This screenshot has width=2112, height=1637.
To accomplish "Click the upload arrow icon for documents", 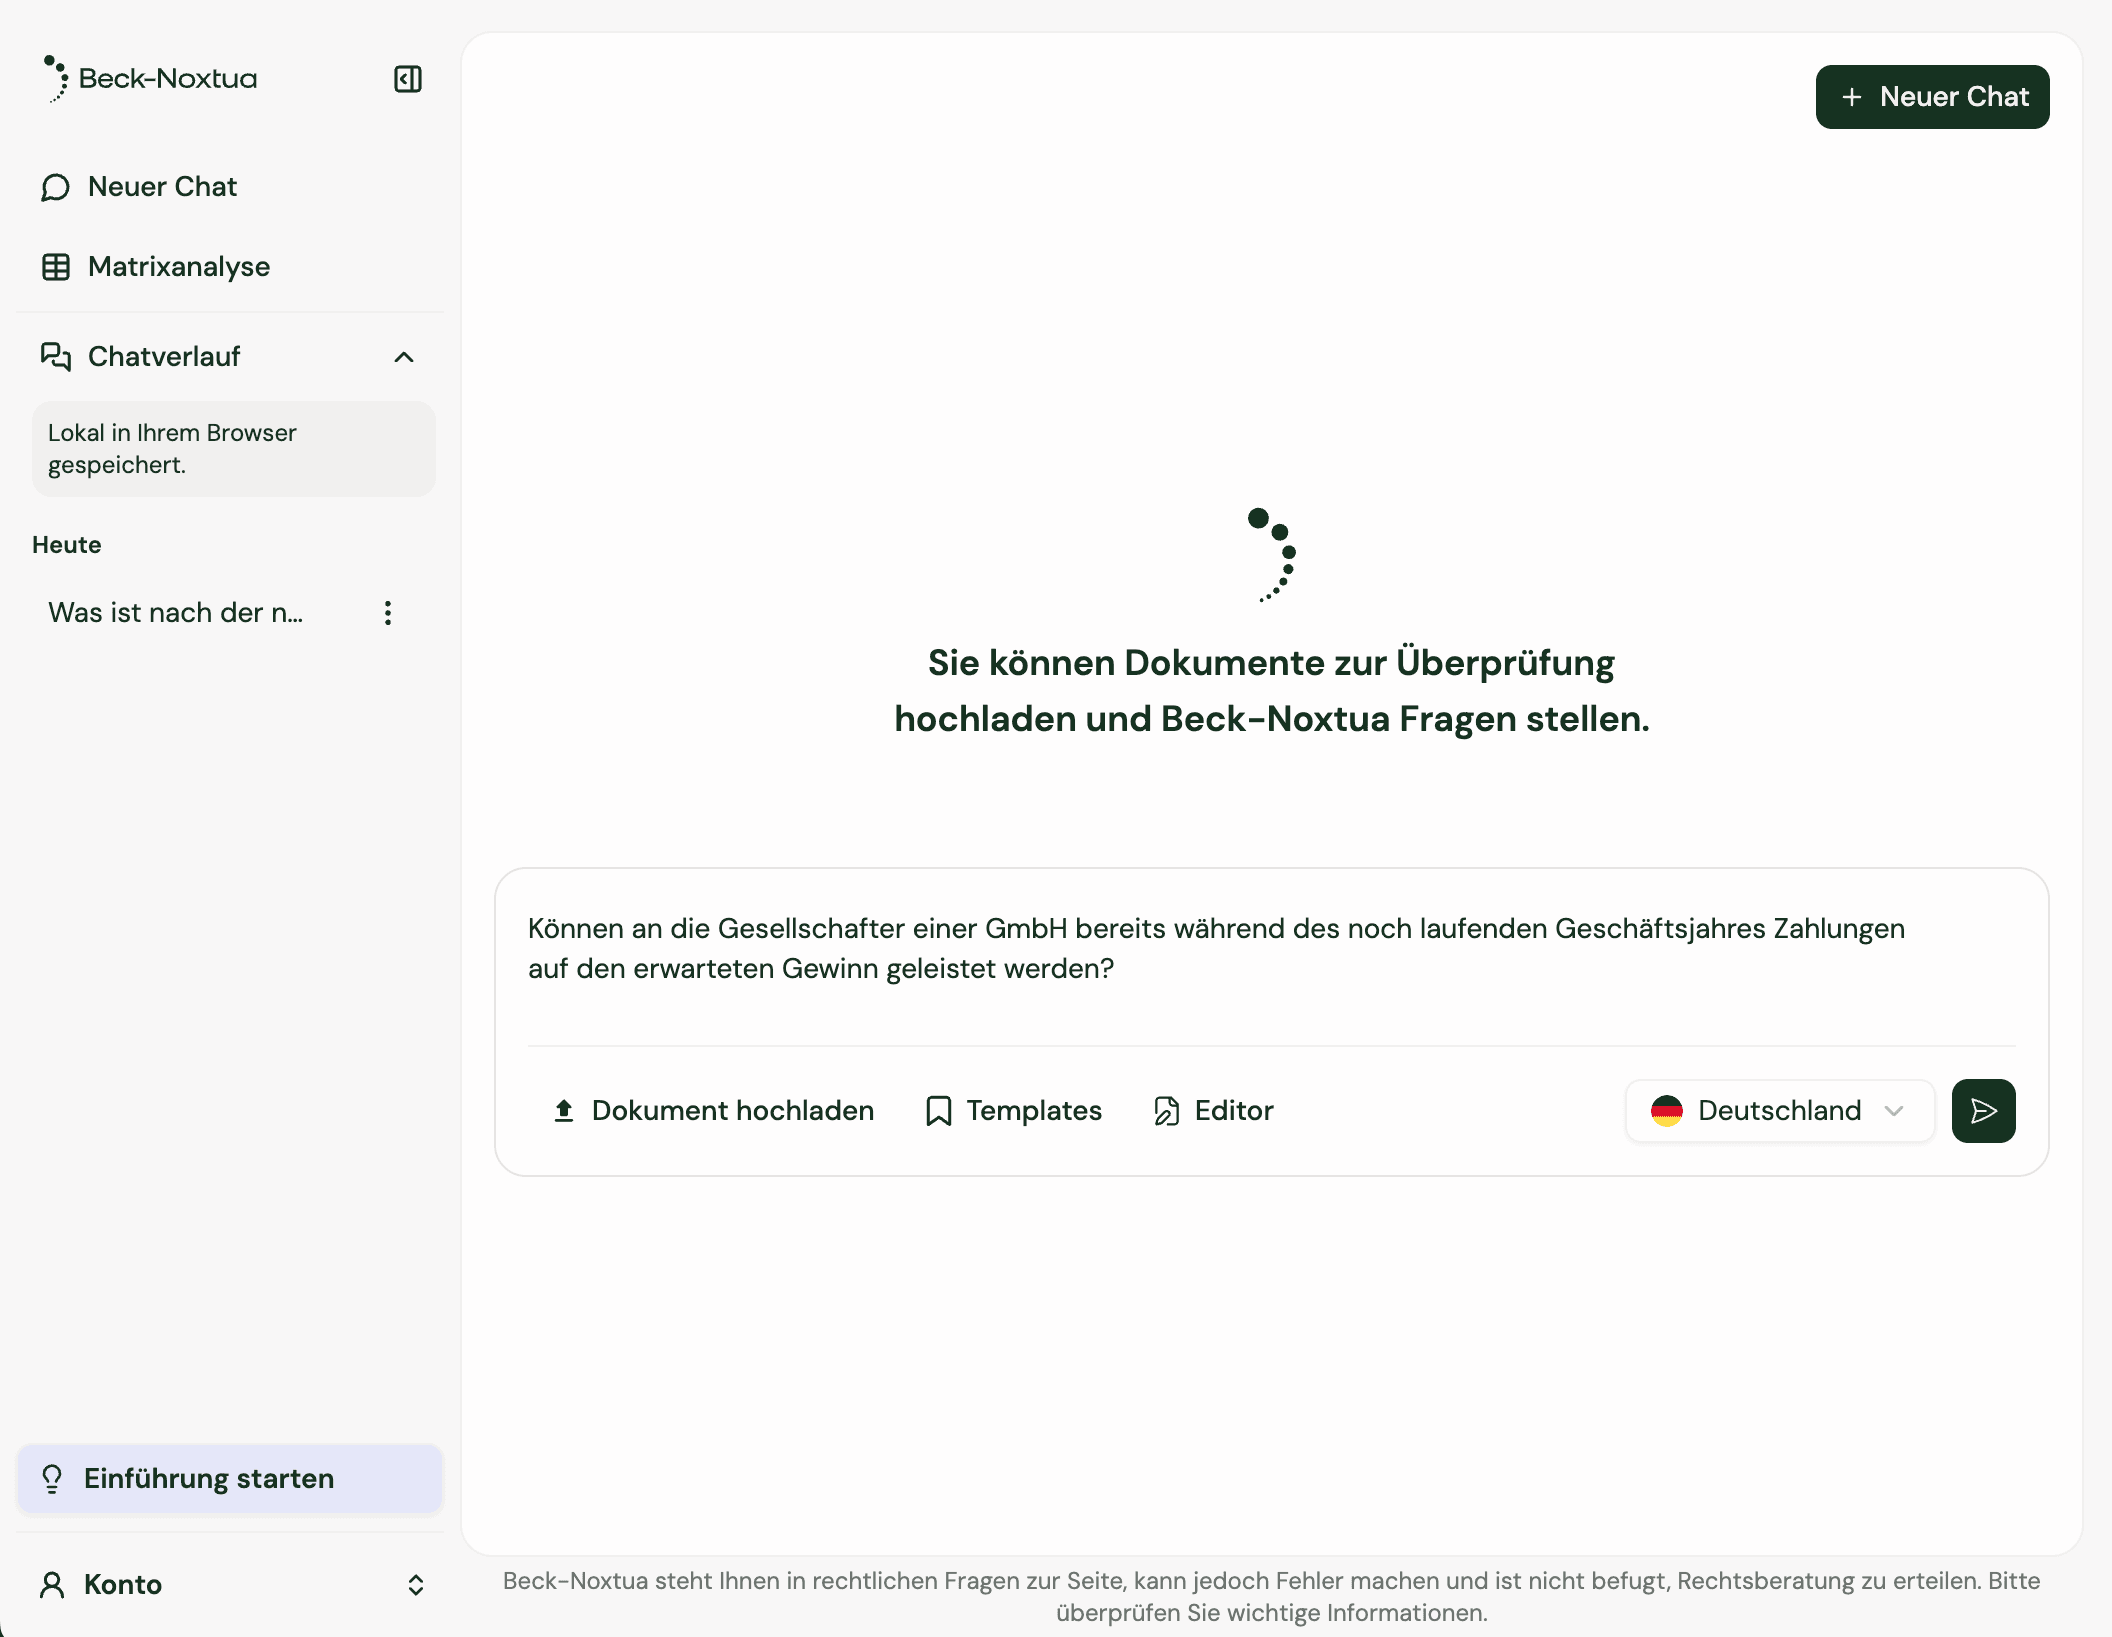I will 564,1111.
